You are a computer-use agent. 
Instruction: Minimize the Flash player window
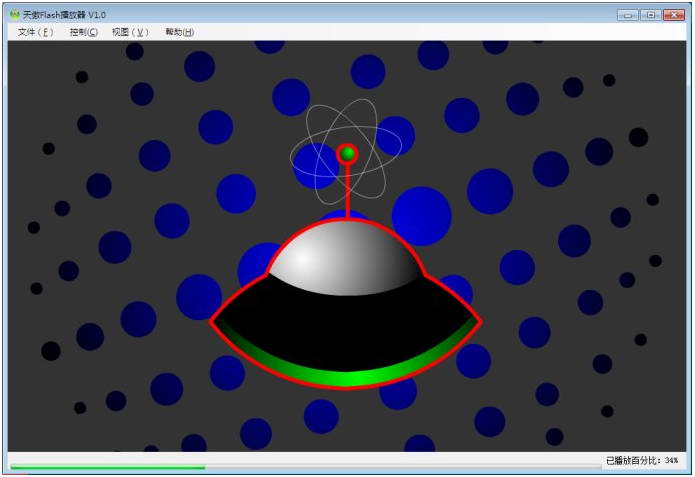pos(628,15)
